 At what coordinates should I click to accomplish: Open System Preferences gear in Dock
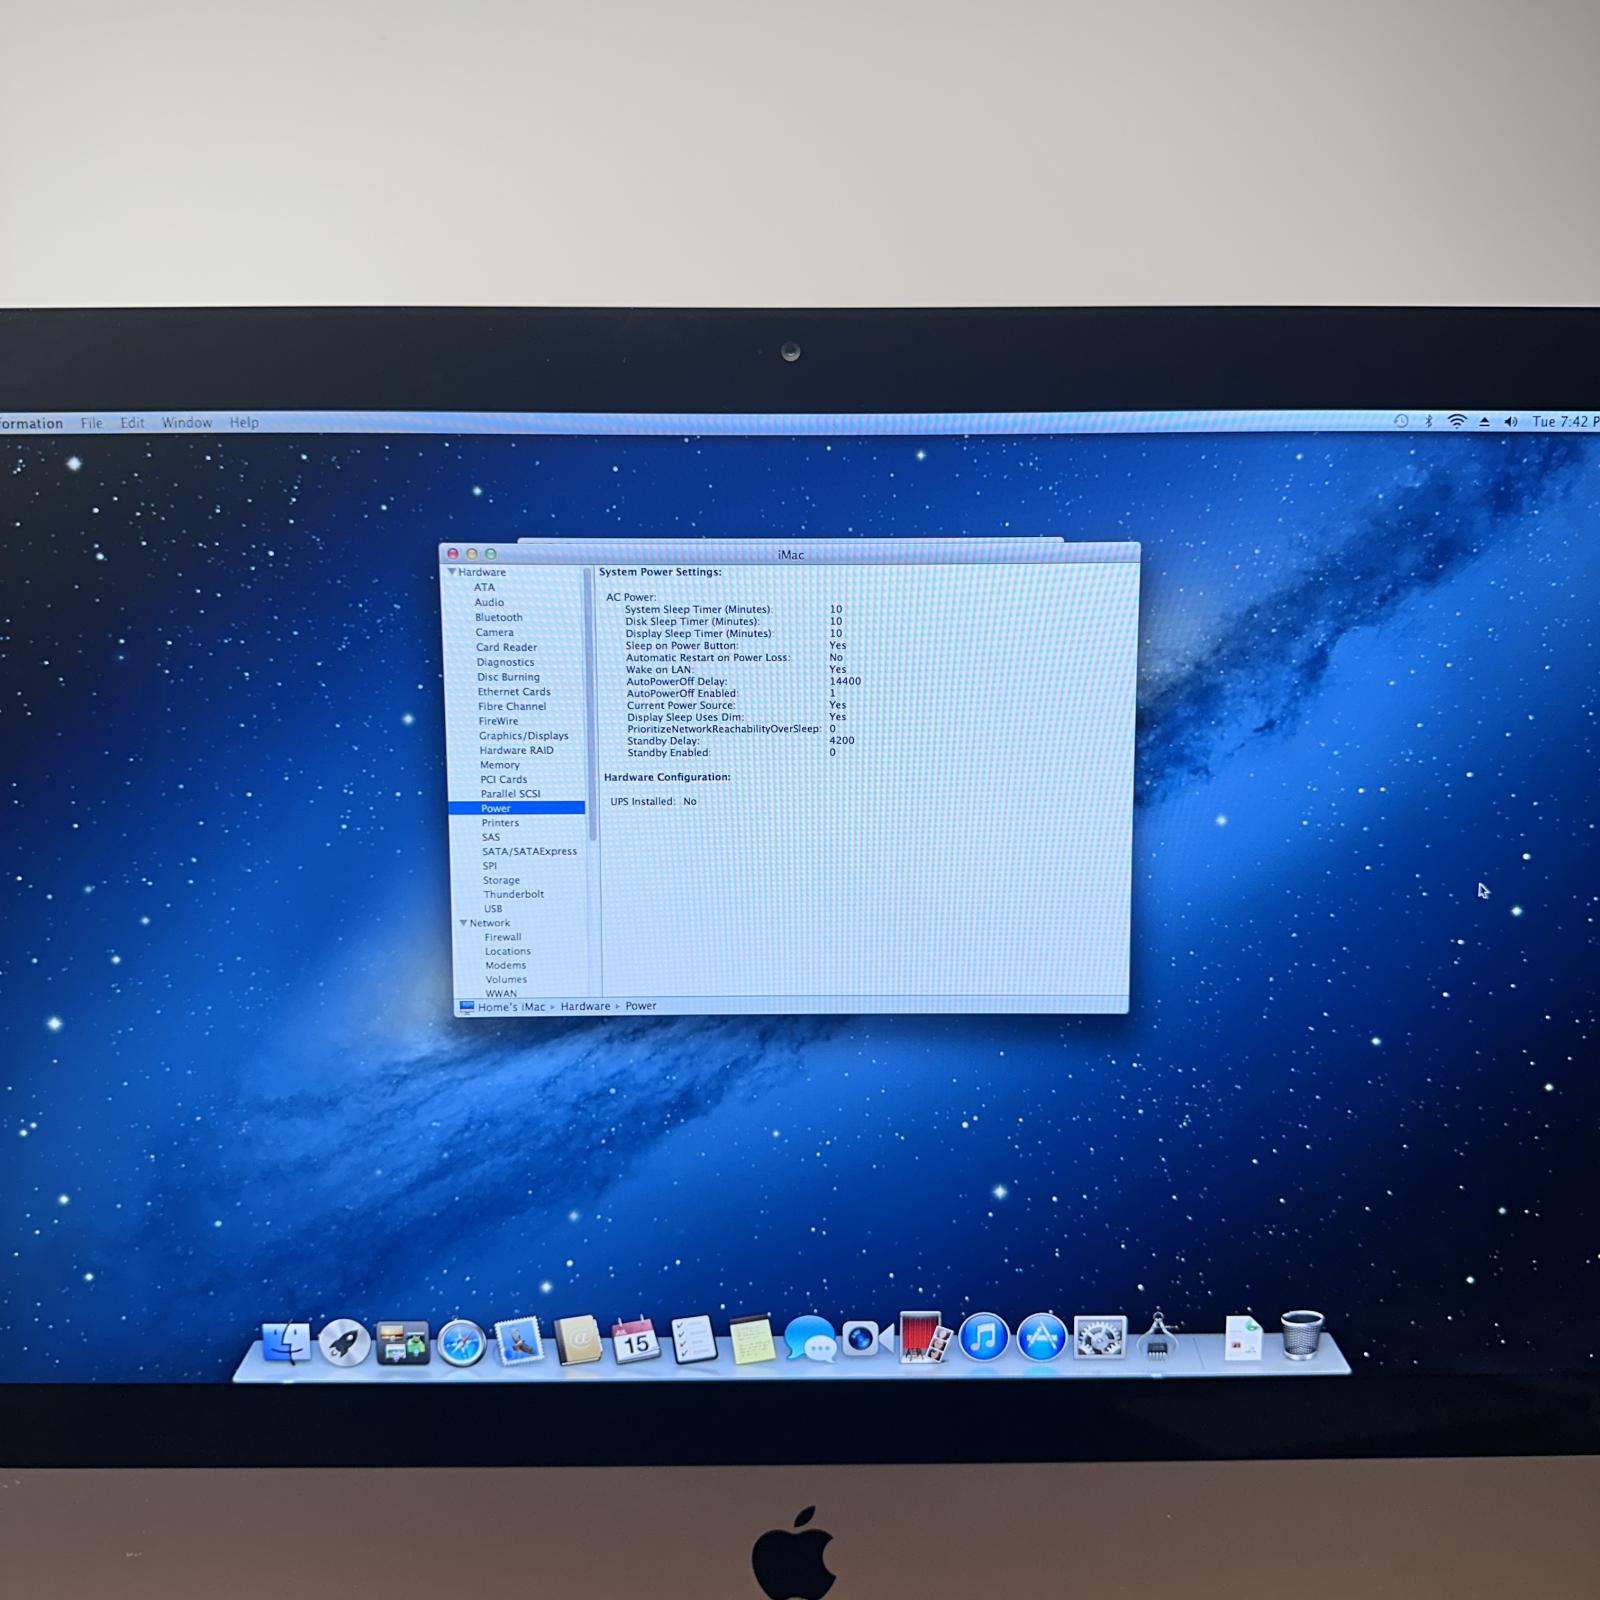pyautogui.click(x=1099, y=1338)
